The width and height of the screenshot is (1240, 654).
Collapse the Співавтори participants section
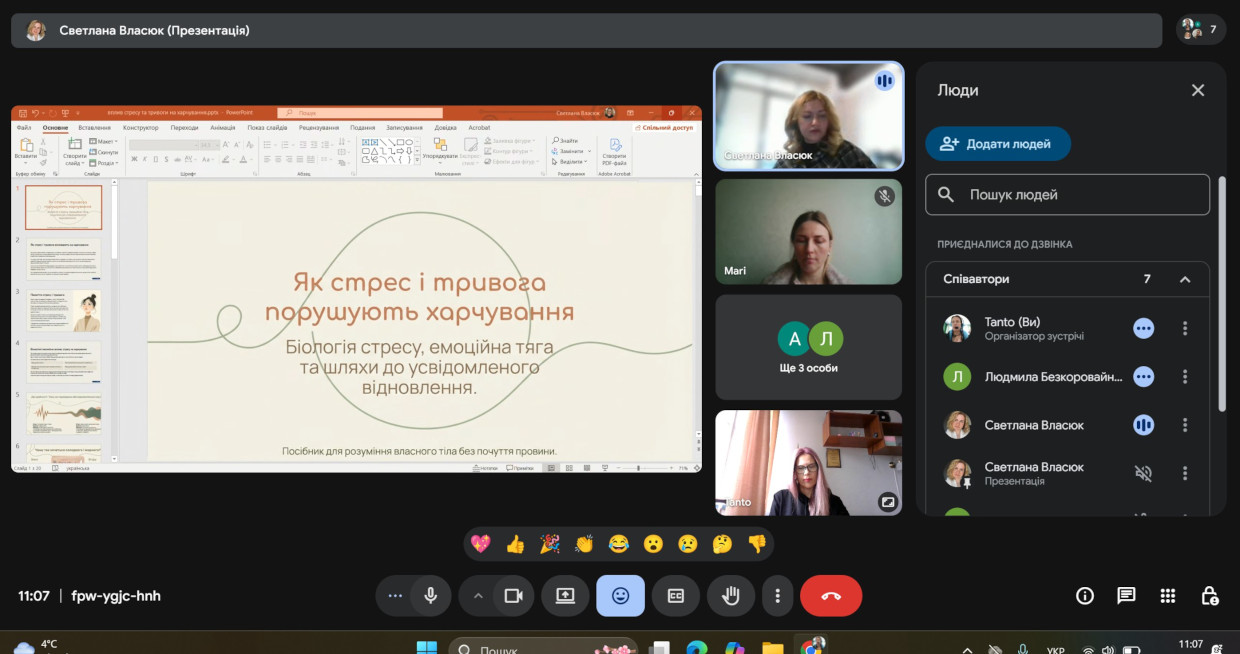tap(1185, 279)
